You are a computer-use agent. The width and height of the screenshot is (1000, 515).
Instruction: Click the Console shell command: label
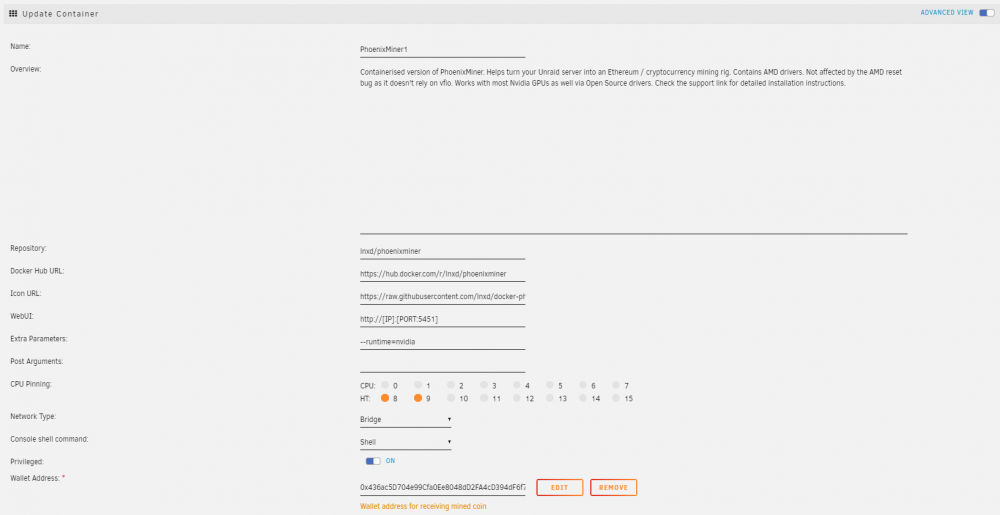pyautogui.click(x=49, y=439)
